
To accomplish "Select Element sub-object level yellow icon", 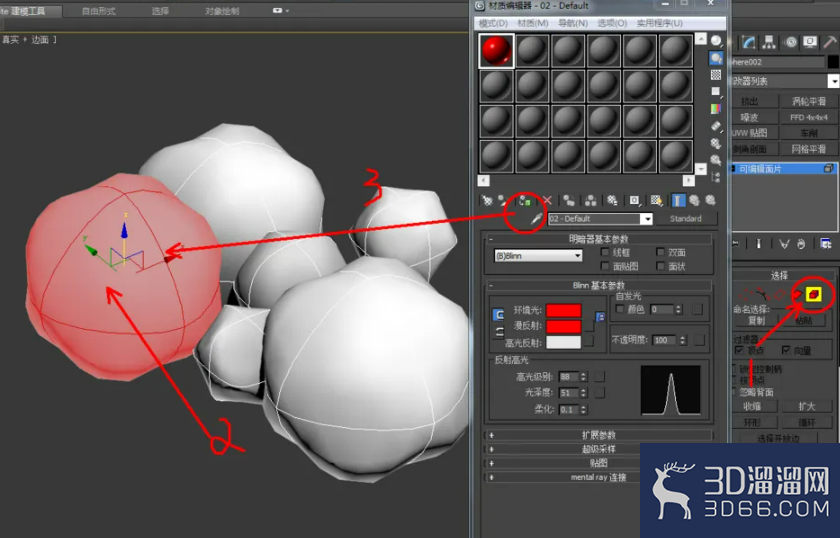I will coord(814,294).
